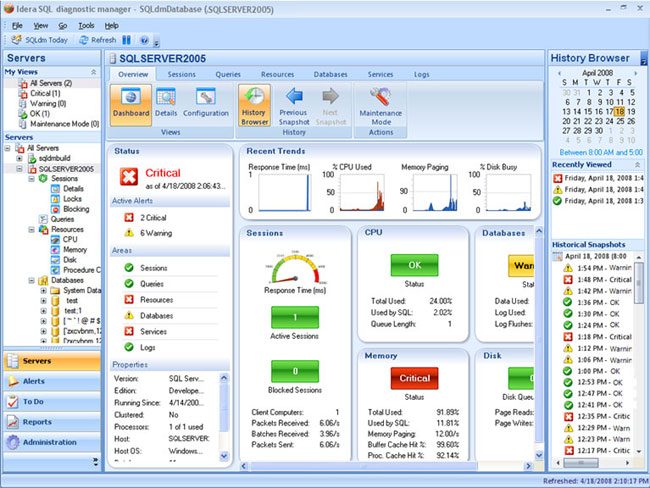This screenshot has height=488, width=650.
Task: Pause the refresh using pause icon
Action: [x=126, y=40]
